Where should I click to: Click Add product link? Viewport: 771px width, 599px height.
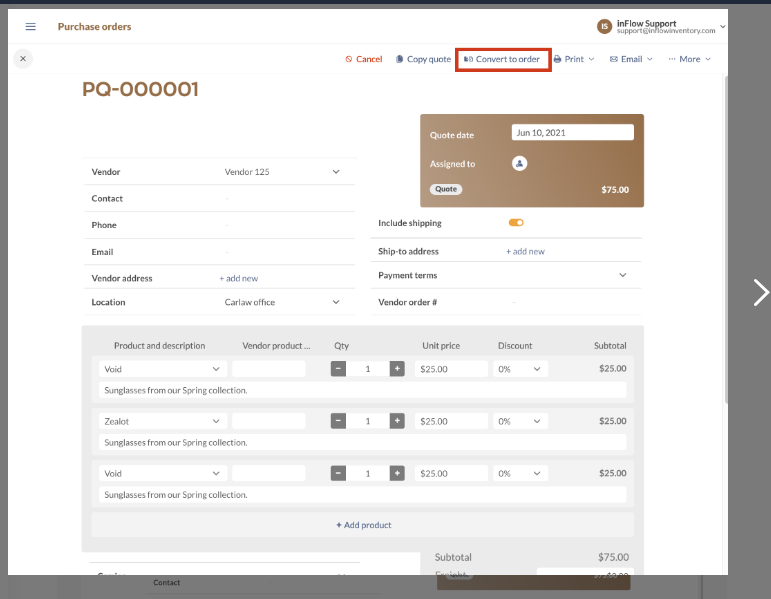pyautogui.click(x=364, y=525)
